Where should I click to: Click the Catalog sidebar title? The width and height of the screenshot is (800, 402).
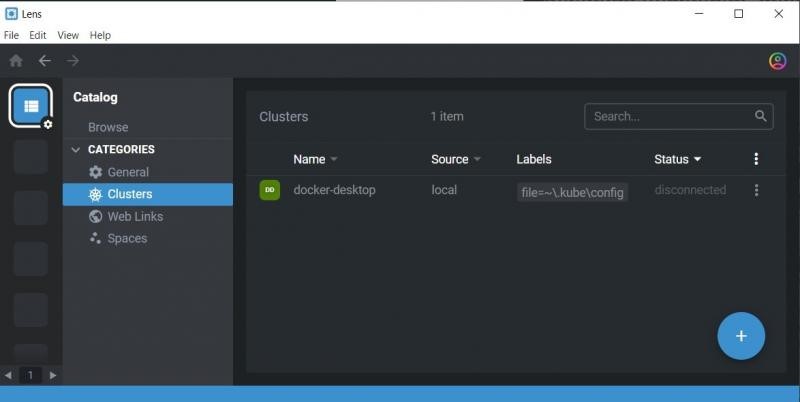(95, 97)
